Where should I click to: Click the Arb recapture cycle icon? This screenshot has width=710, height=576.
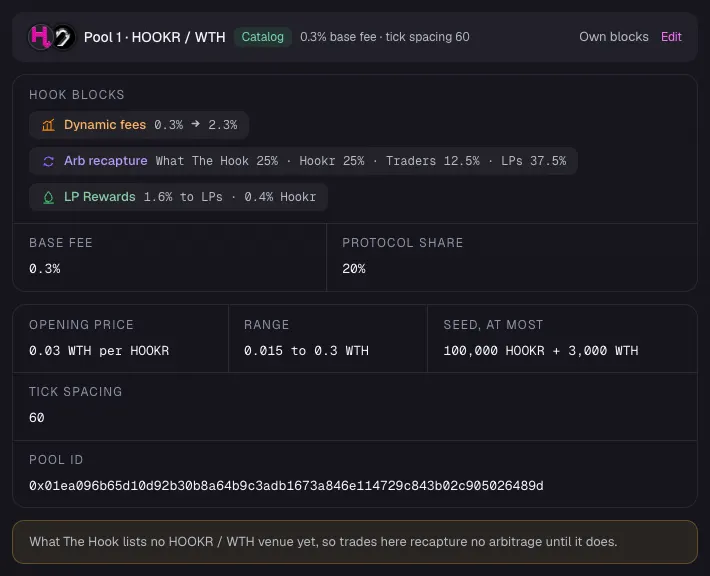click(48, 161)
